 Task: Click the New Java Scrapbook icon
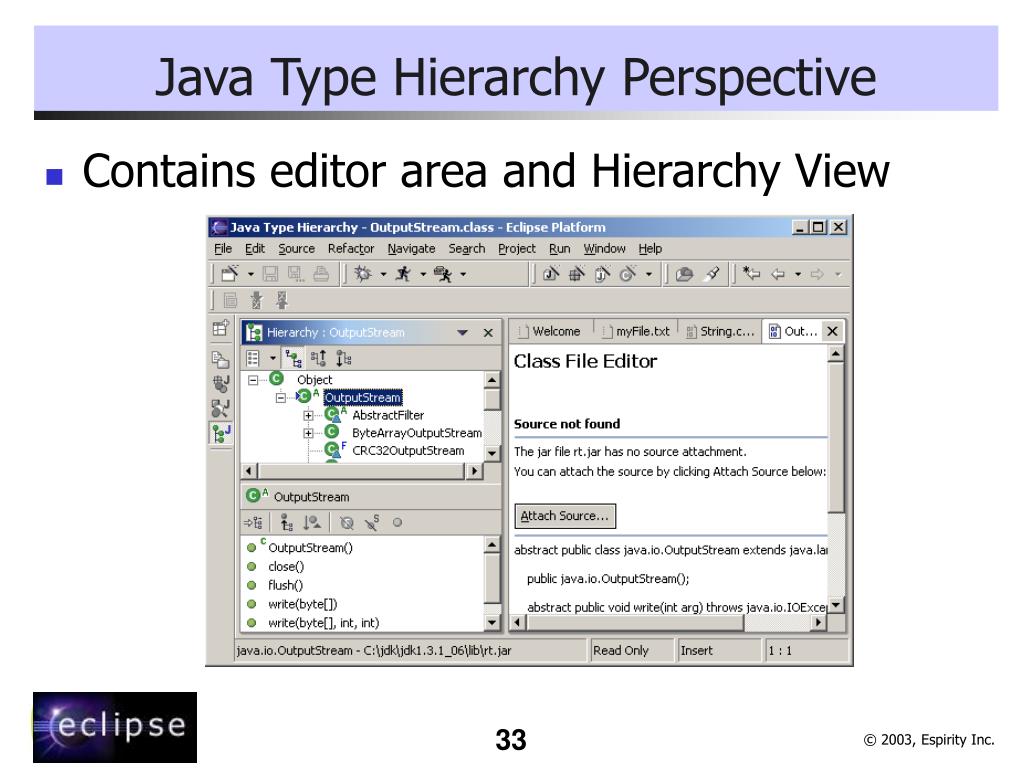(x=602, y=274)
